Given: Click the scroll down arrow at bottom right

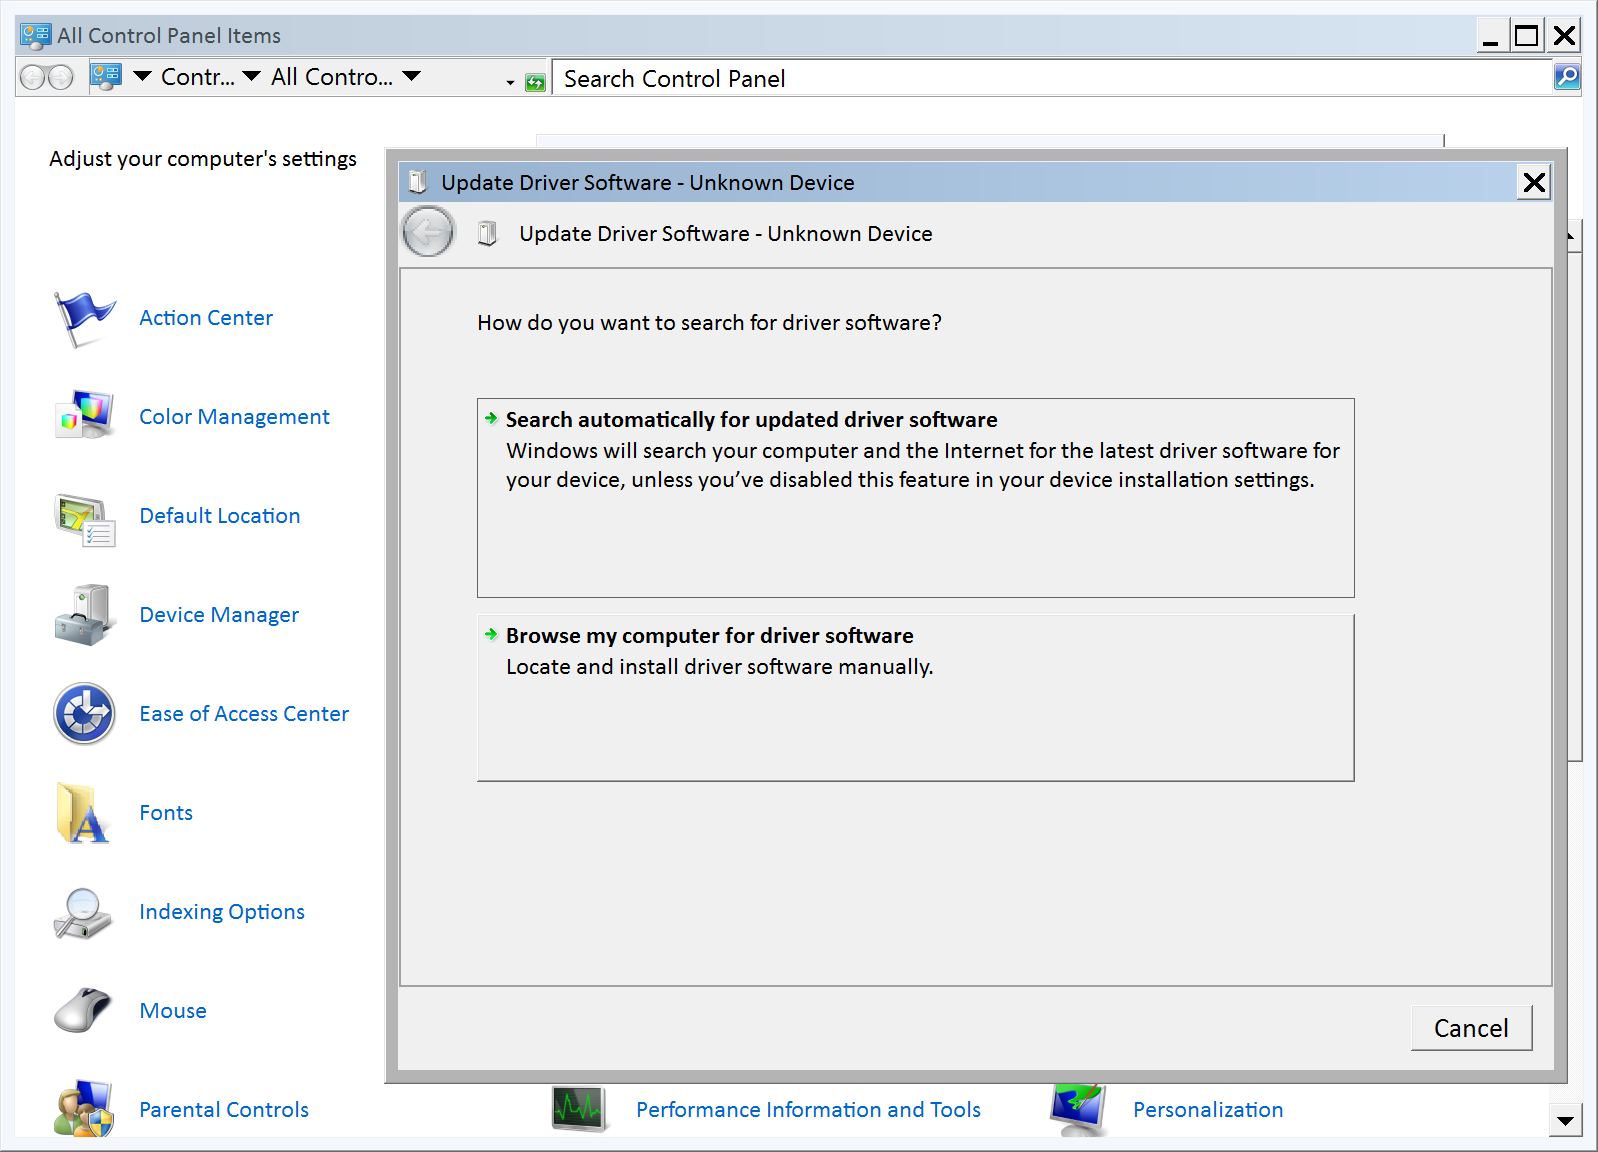Looking at the screenshot, I should 1565,1121.
